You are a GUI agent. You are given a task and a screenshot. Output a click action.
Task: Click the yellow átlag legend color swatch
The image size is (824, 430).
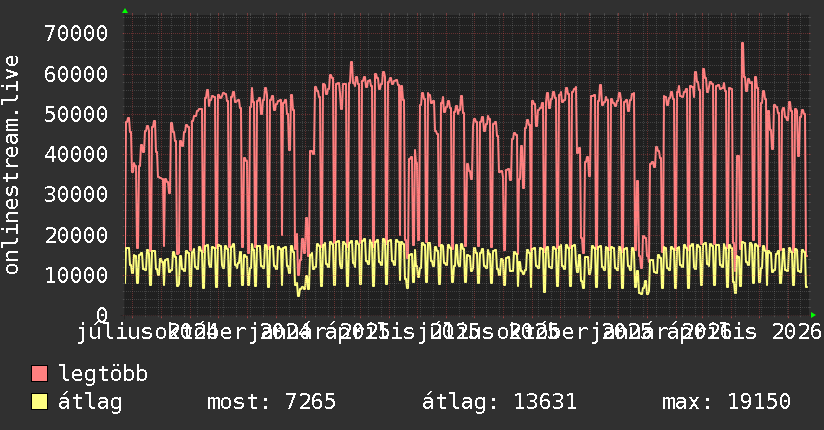pos(39,402)
